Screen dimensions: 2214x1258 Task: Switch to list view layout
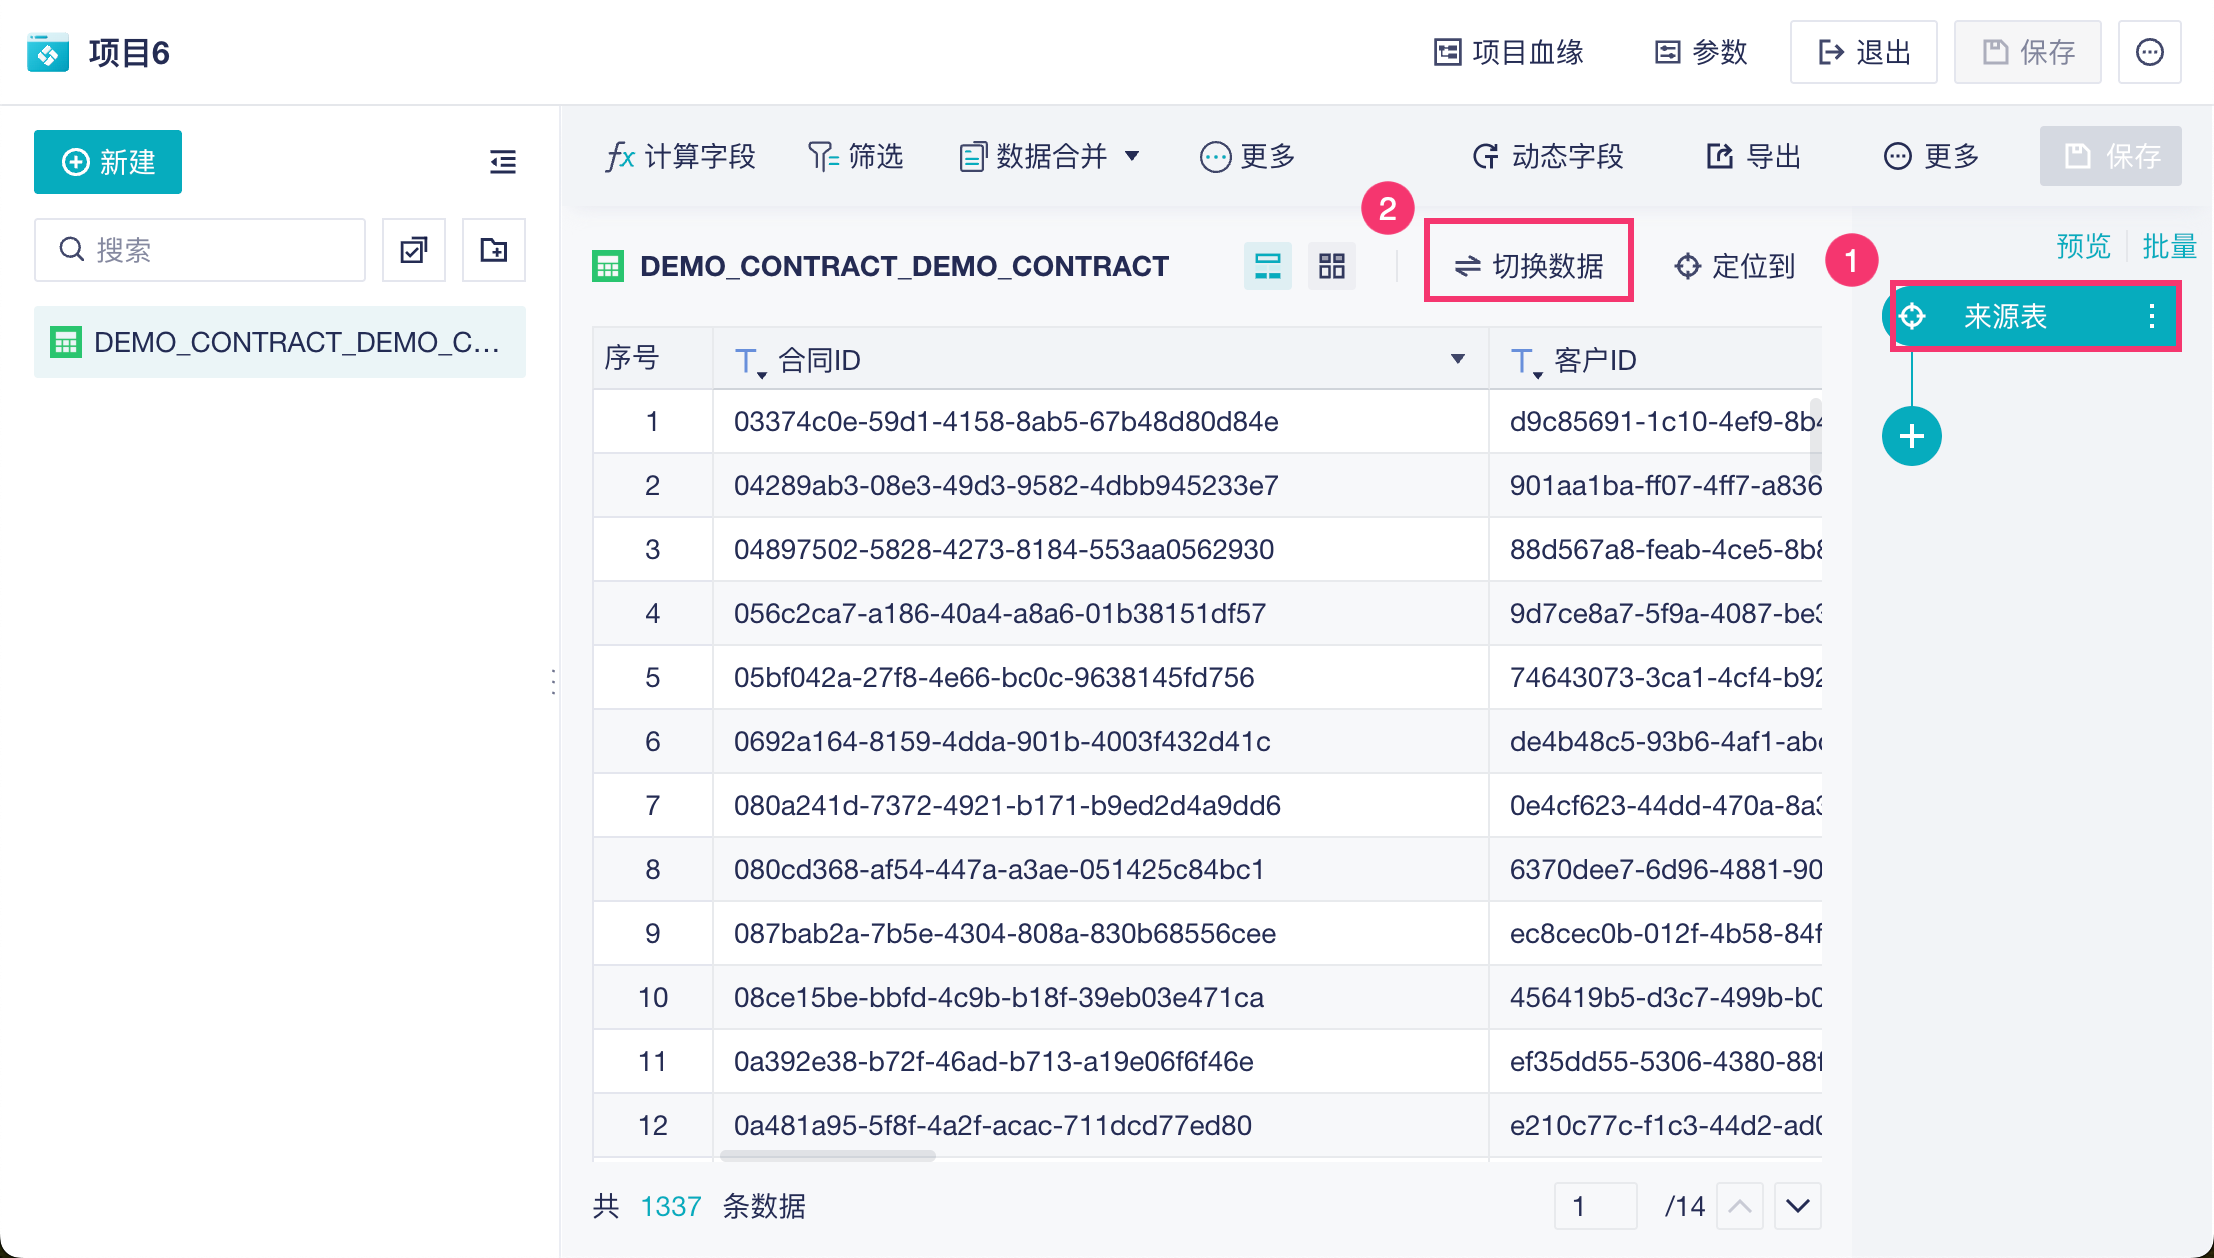pyautogui.click(x=1267, y=266)
